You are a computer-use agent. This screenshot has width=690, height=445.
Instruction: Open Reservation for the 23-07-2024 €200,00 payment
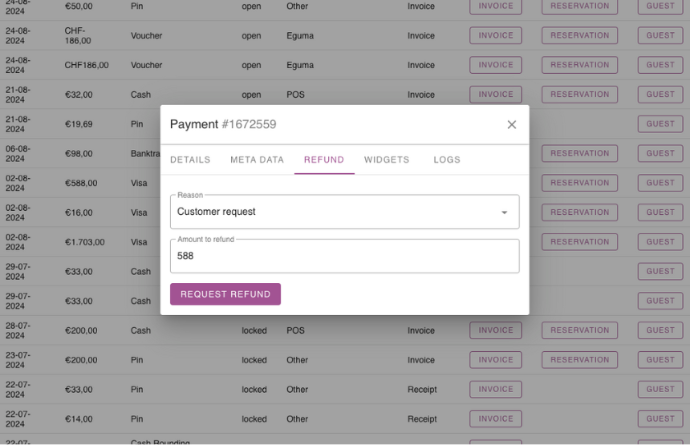click(x=579, y=360)
